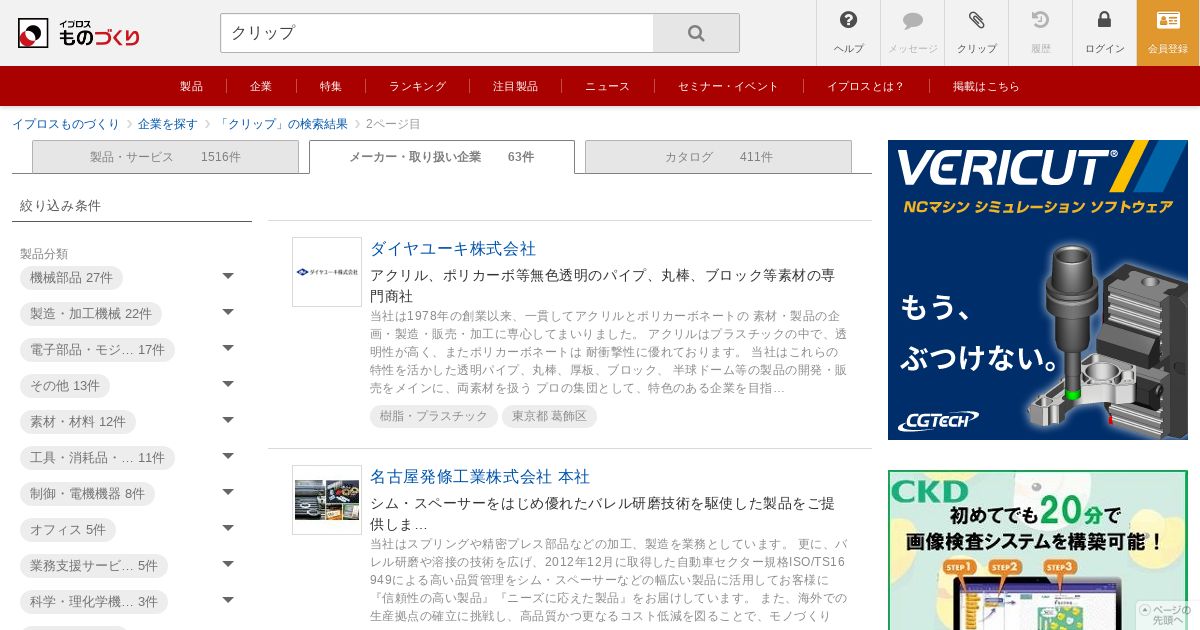Viewport: 1200px width, 630px height.
Task: Click the 「クリップ」の検索結果 breadcrumb link
Action: 282,124
